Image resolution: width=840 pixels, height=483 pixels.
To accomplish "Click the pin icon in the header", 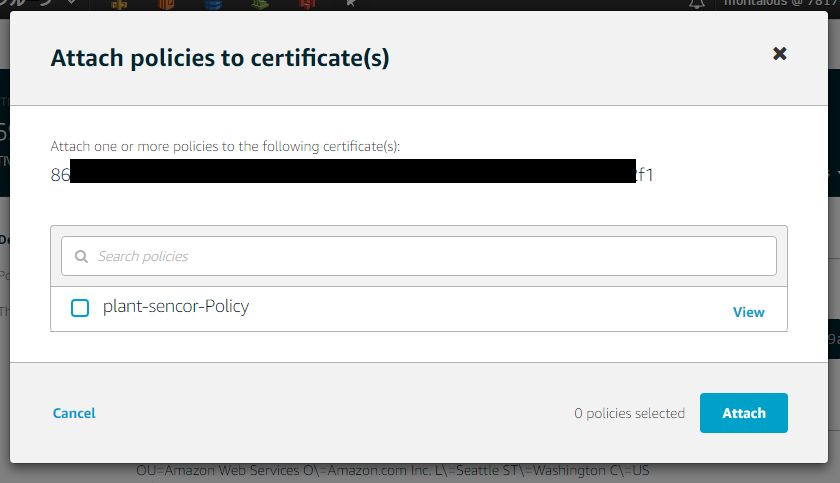I will pyautogui.click(x=350, y=4).
